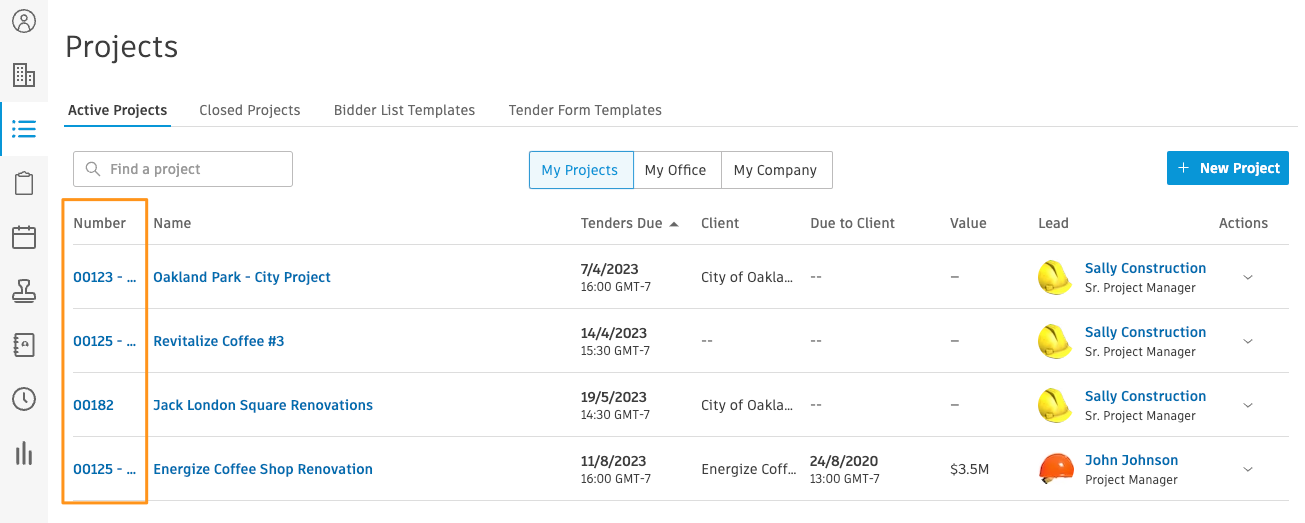
Task: Open the company building icon in sidebar
Action: [24, 75]
